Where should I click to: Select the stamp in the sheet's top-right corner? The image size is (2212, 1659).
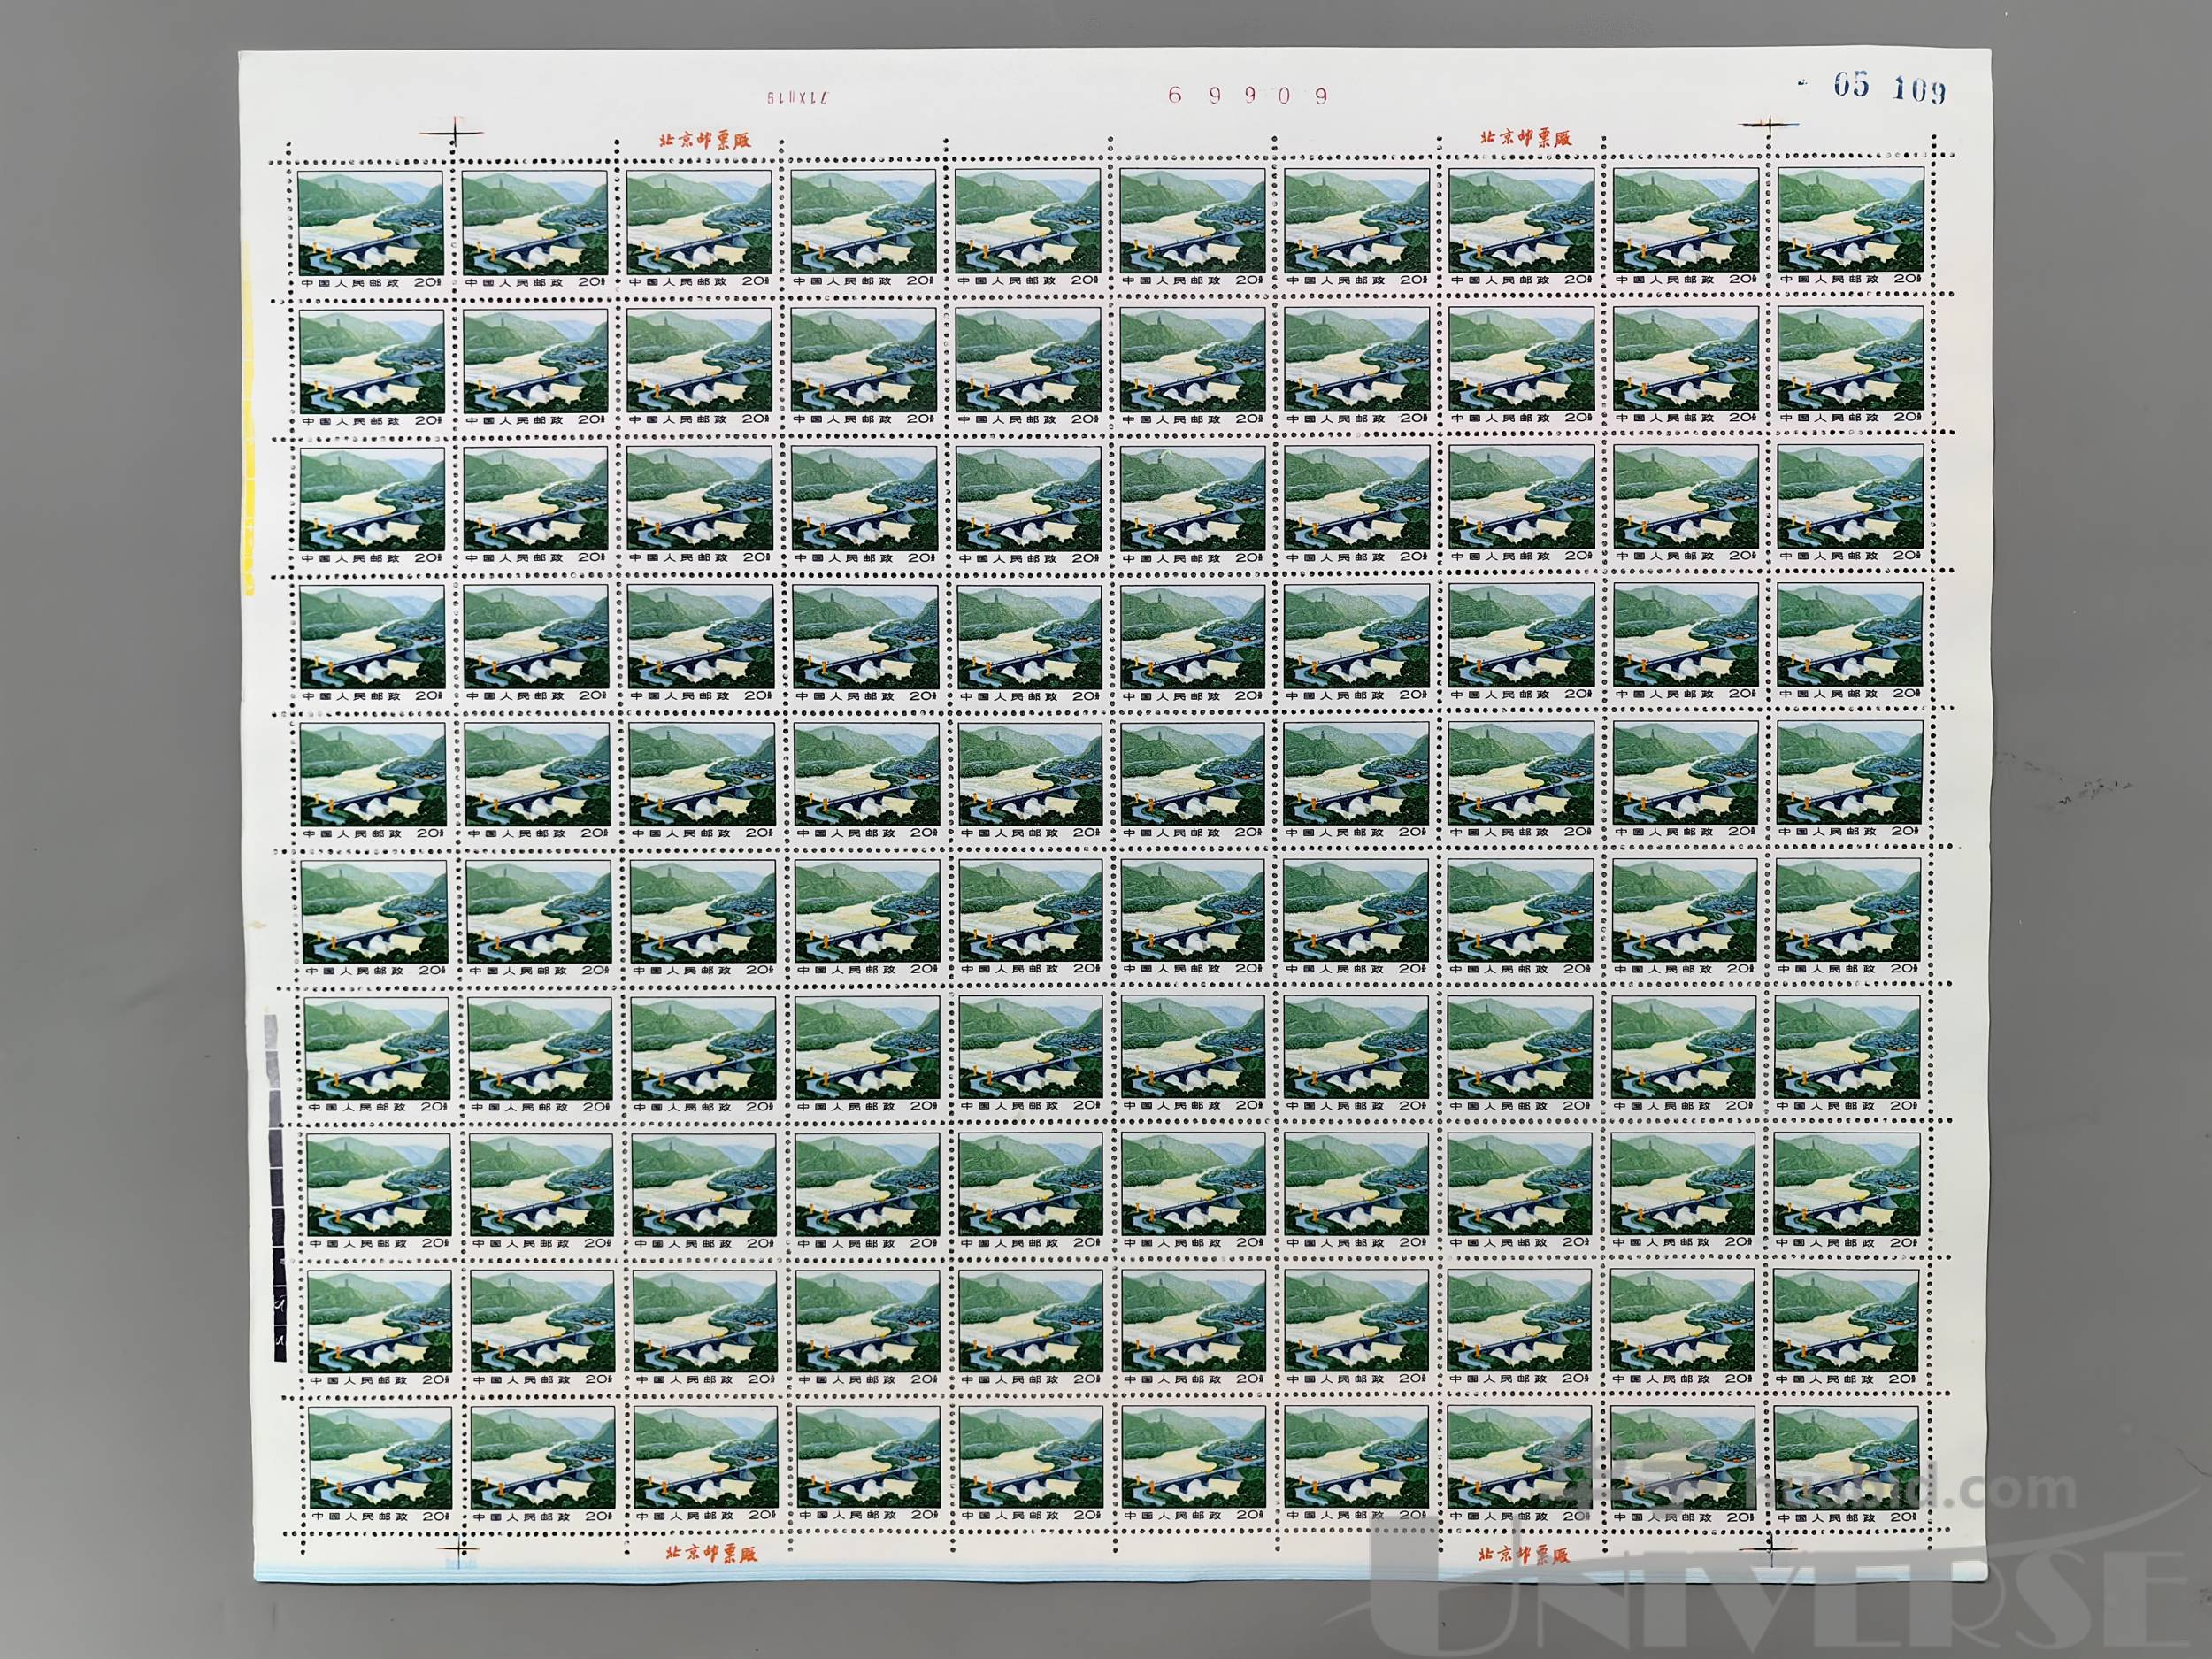tap(1851, 226)
